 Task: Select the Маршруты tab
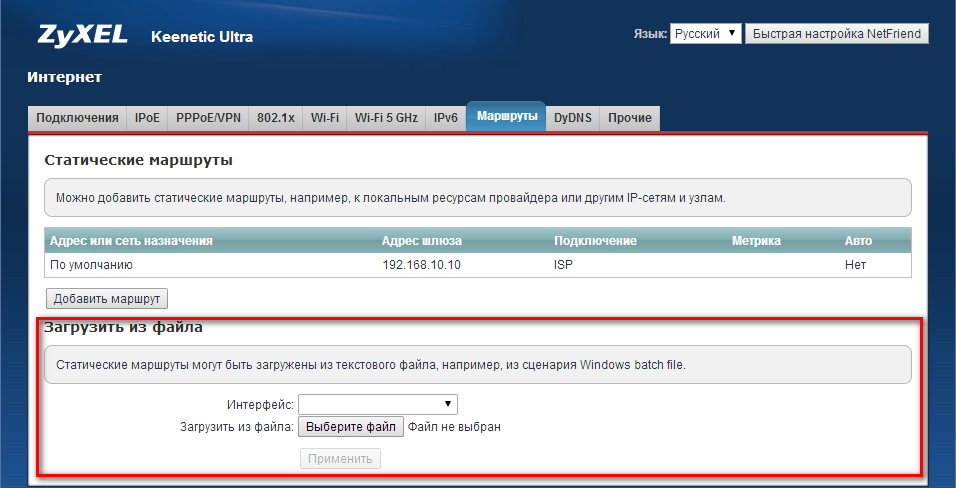pyautogui.click(x=507, y=117)
